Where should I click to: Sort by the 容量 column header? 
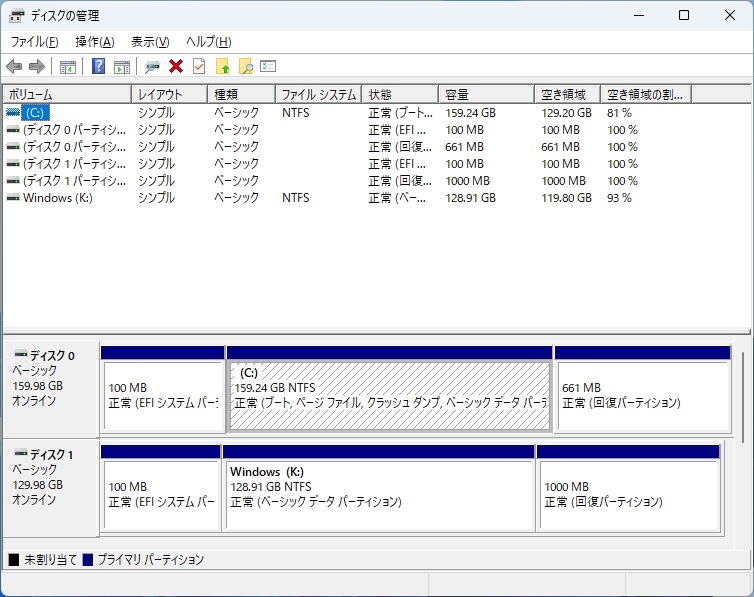tap(486, 95)
